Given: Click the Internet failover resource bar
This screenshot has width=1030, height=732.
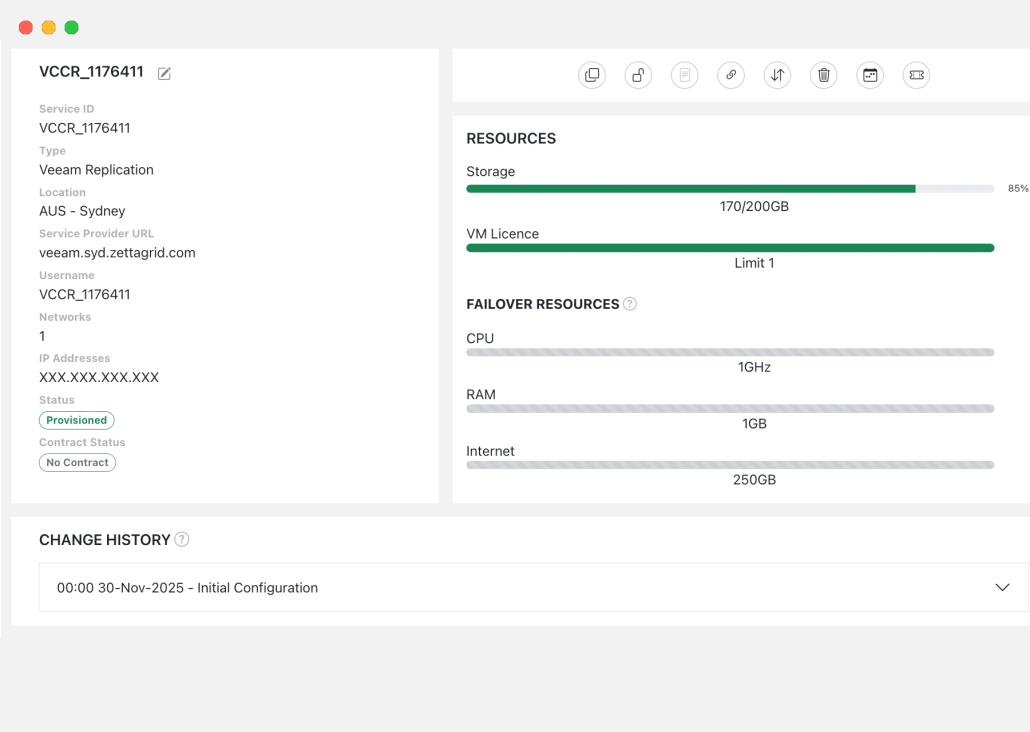Looking at the screenshot, I should (730, 465).
